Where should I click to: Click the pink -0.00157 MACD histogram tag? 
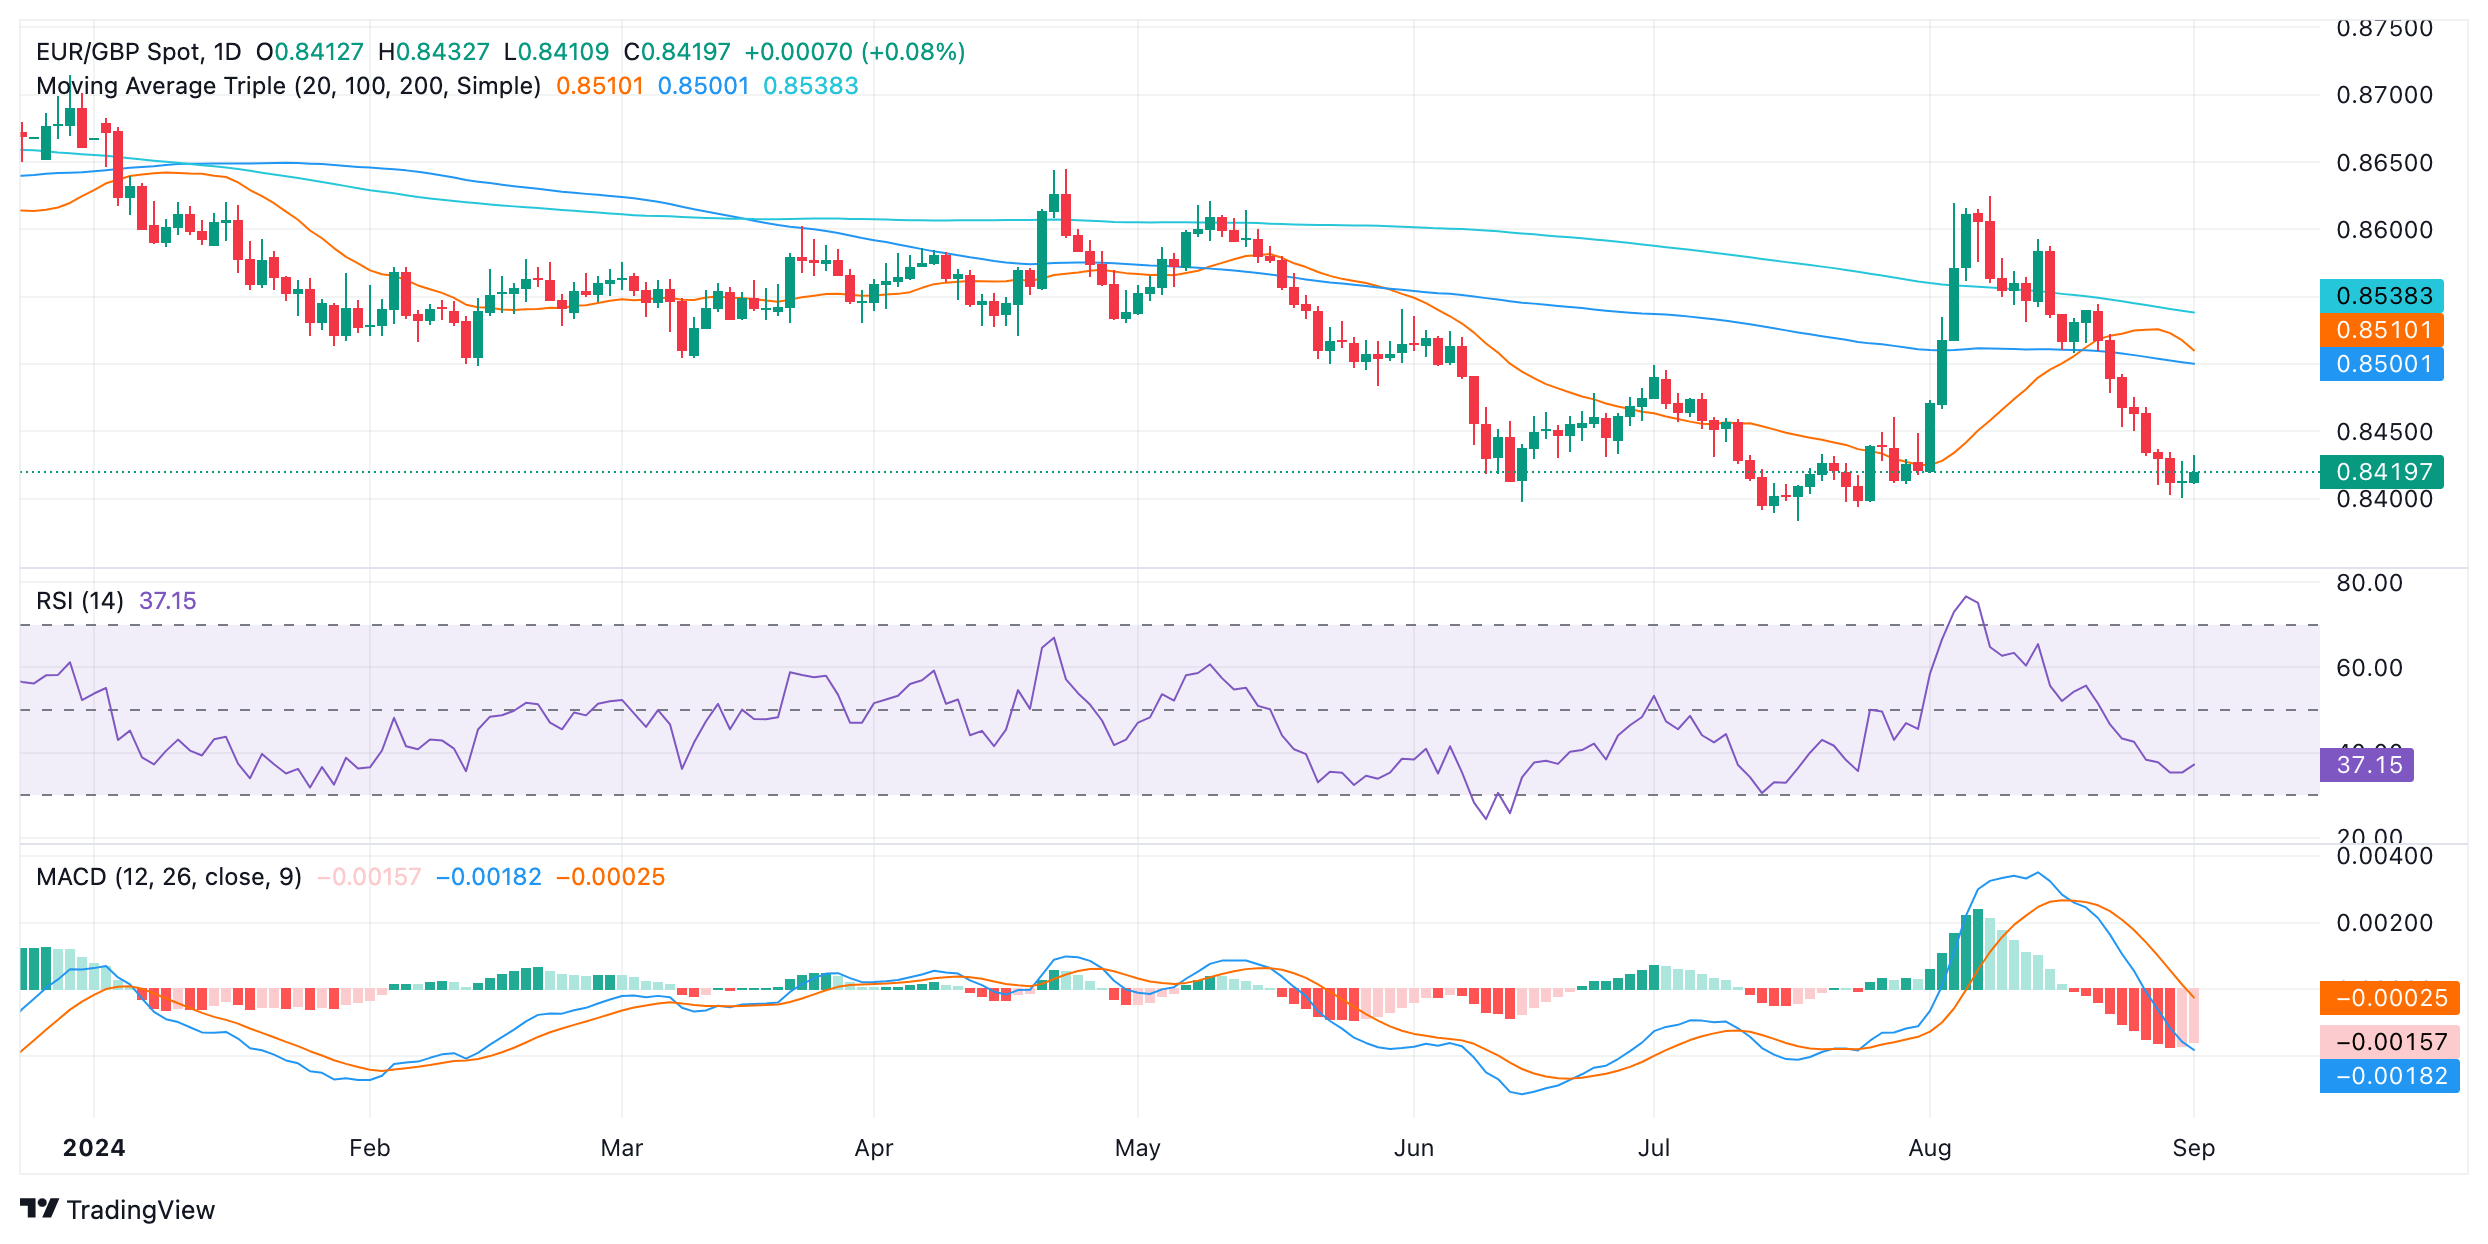2389,1042
